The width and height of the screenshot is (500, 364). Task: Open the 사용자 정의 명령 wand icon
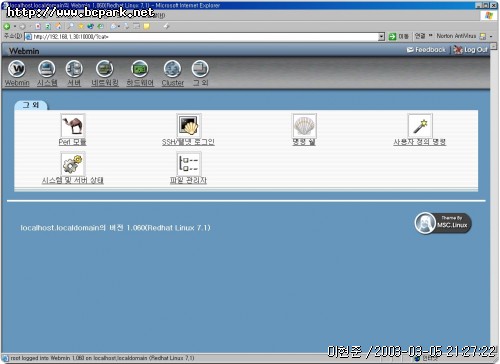tap(420, 125)
